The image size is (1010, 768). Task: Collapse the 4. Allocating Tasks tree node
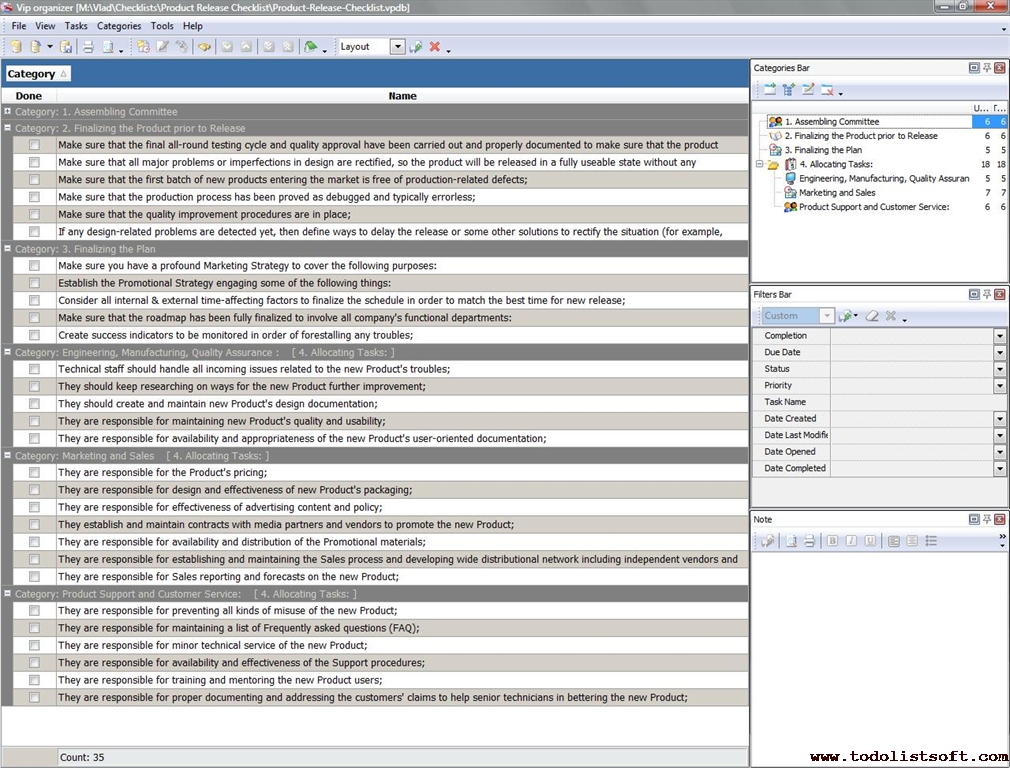pos(760,164)
